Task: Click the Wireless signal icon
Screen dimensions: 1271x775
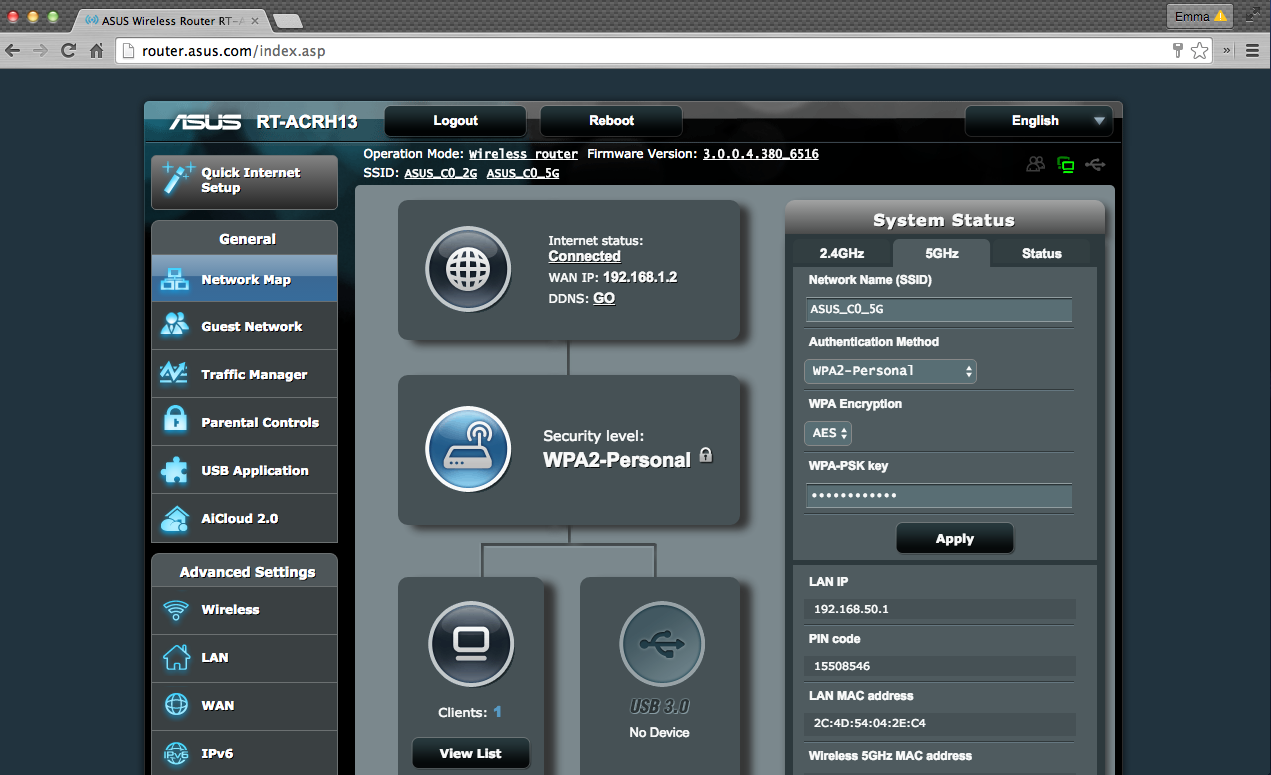Action: (x=176, y=610)
